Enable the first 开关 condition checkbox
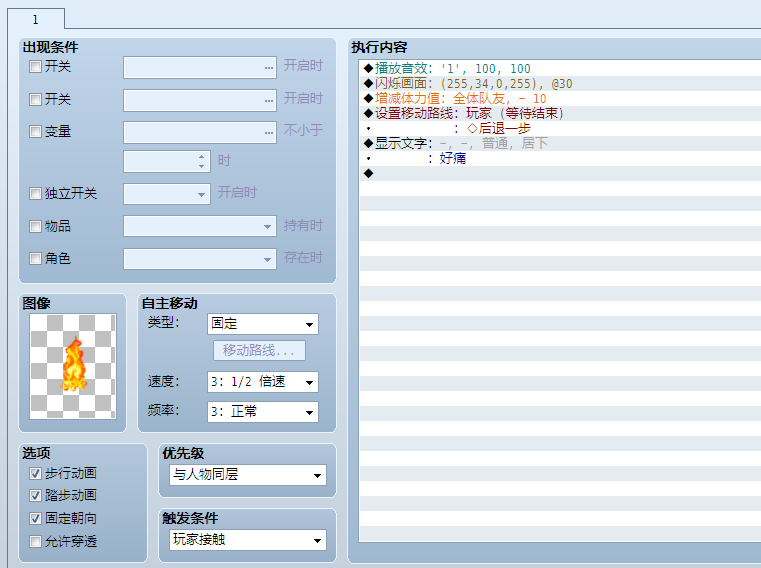The width and height of the screenshot is (761, 568). pos(35,67)
